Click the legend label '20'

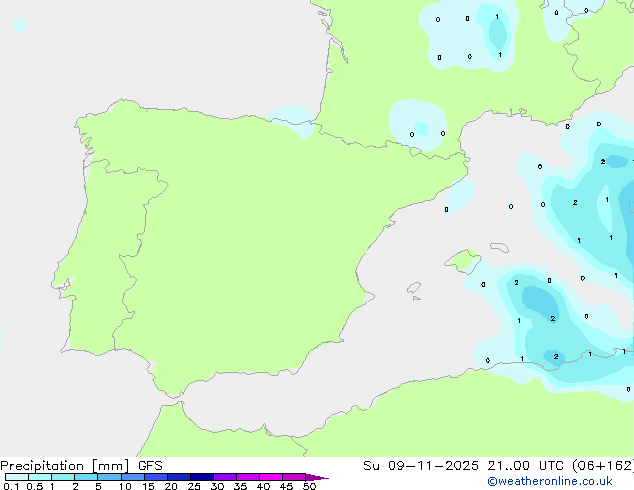171,486
